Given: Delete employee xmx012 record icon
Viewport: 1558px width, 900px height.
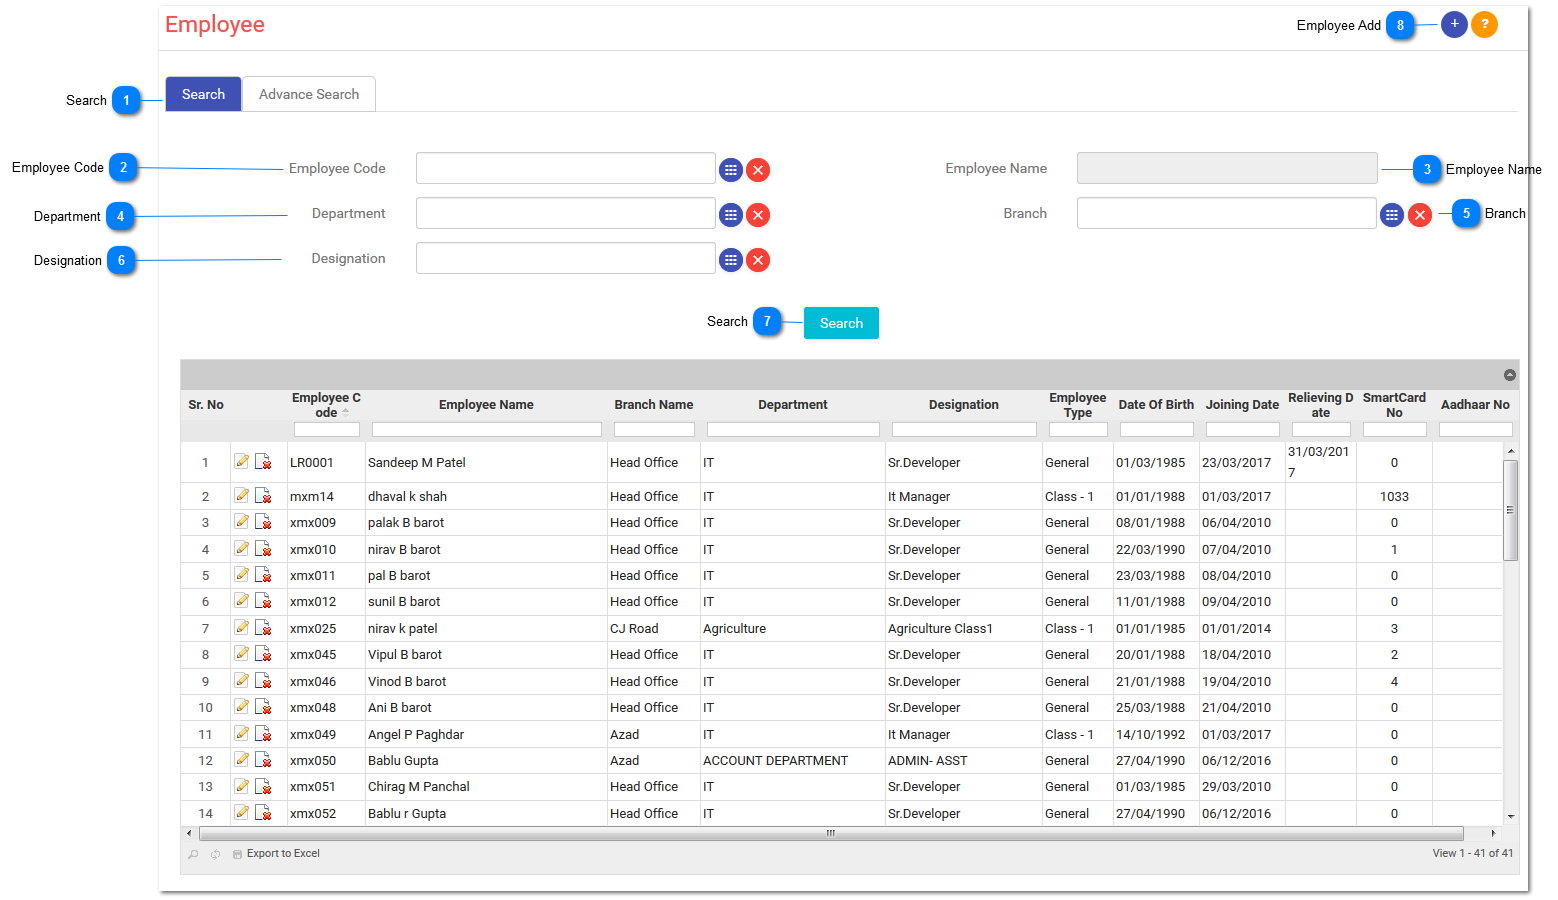Looking at the screenshot, I should coord(263,600).
